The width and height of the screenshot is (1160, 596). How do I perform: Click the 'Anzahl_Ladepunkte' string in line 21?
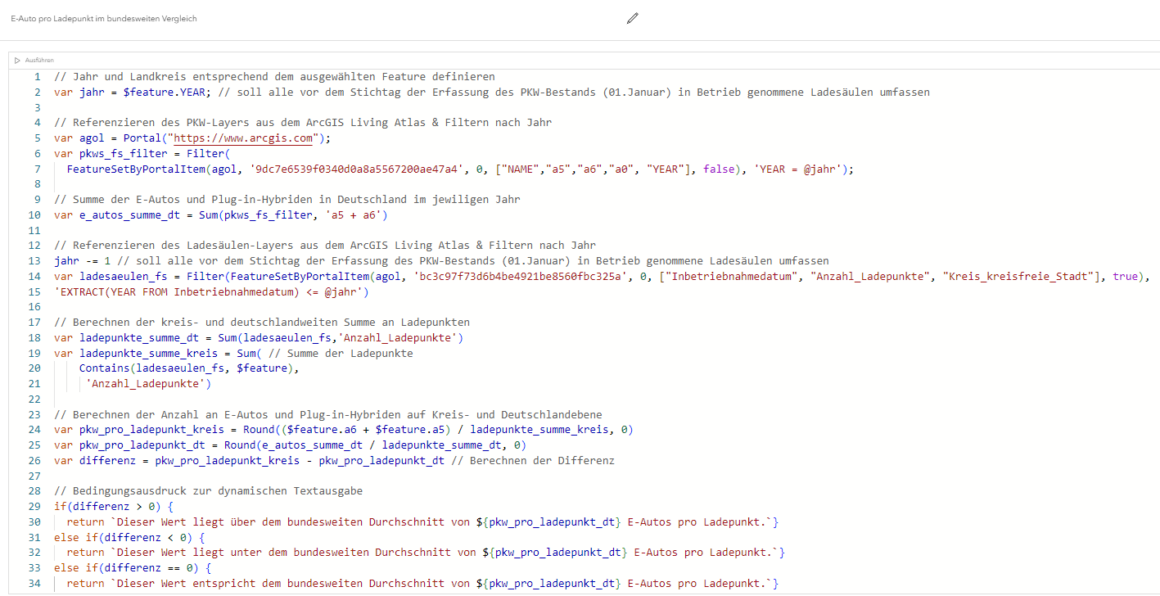(x=148, y=383)
